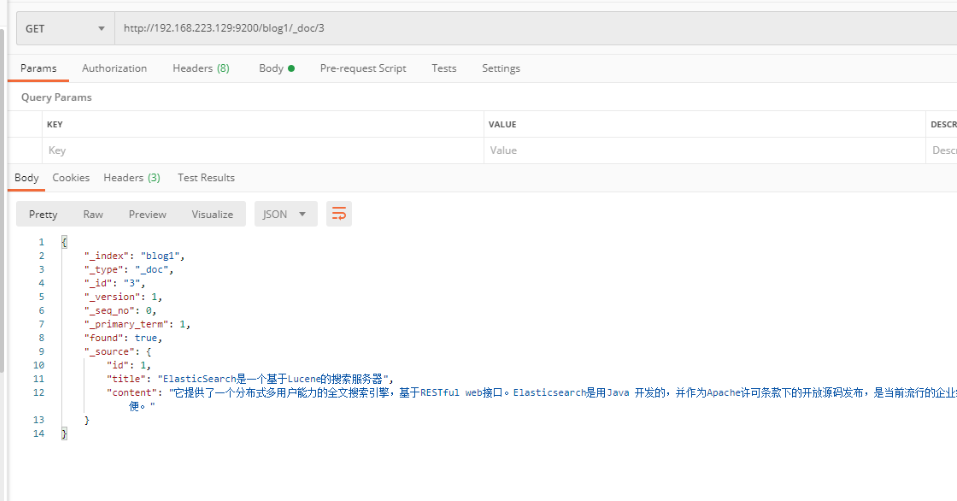Screen dimensions: 957x501
Task: Click the "_primary_term": 1 line
Action: pyautogui.click(x=137, y=324)
